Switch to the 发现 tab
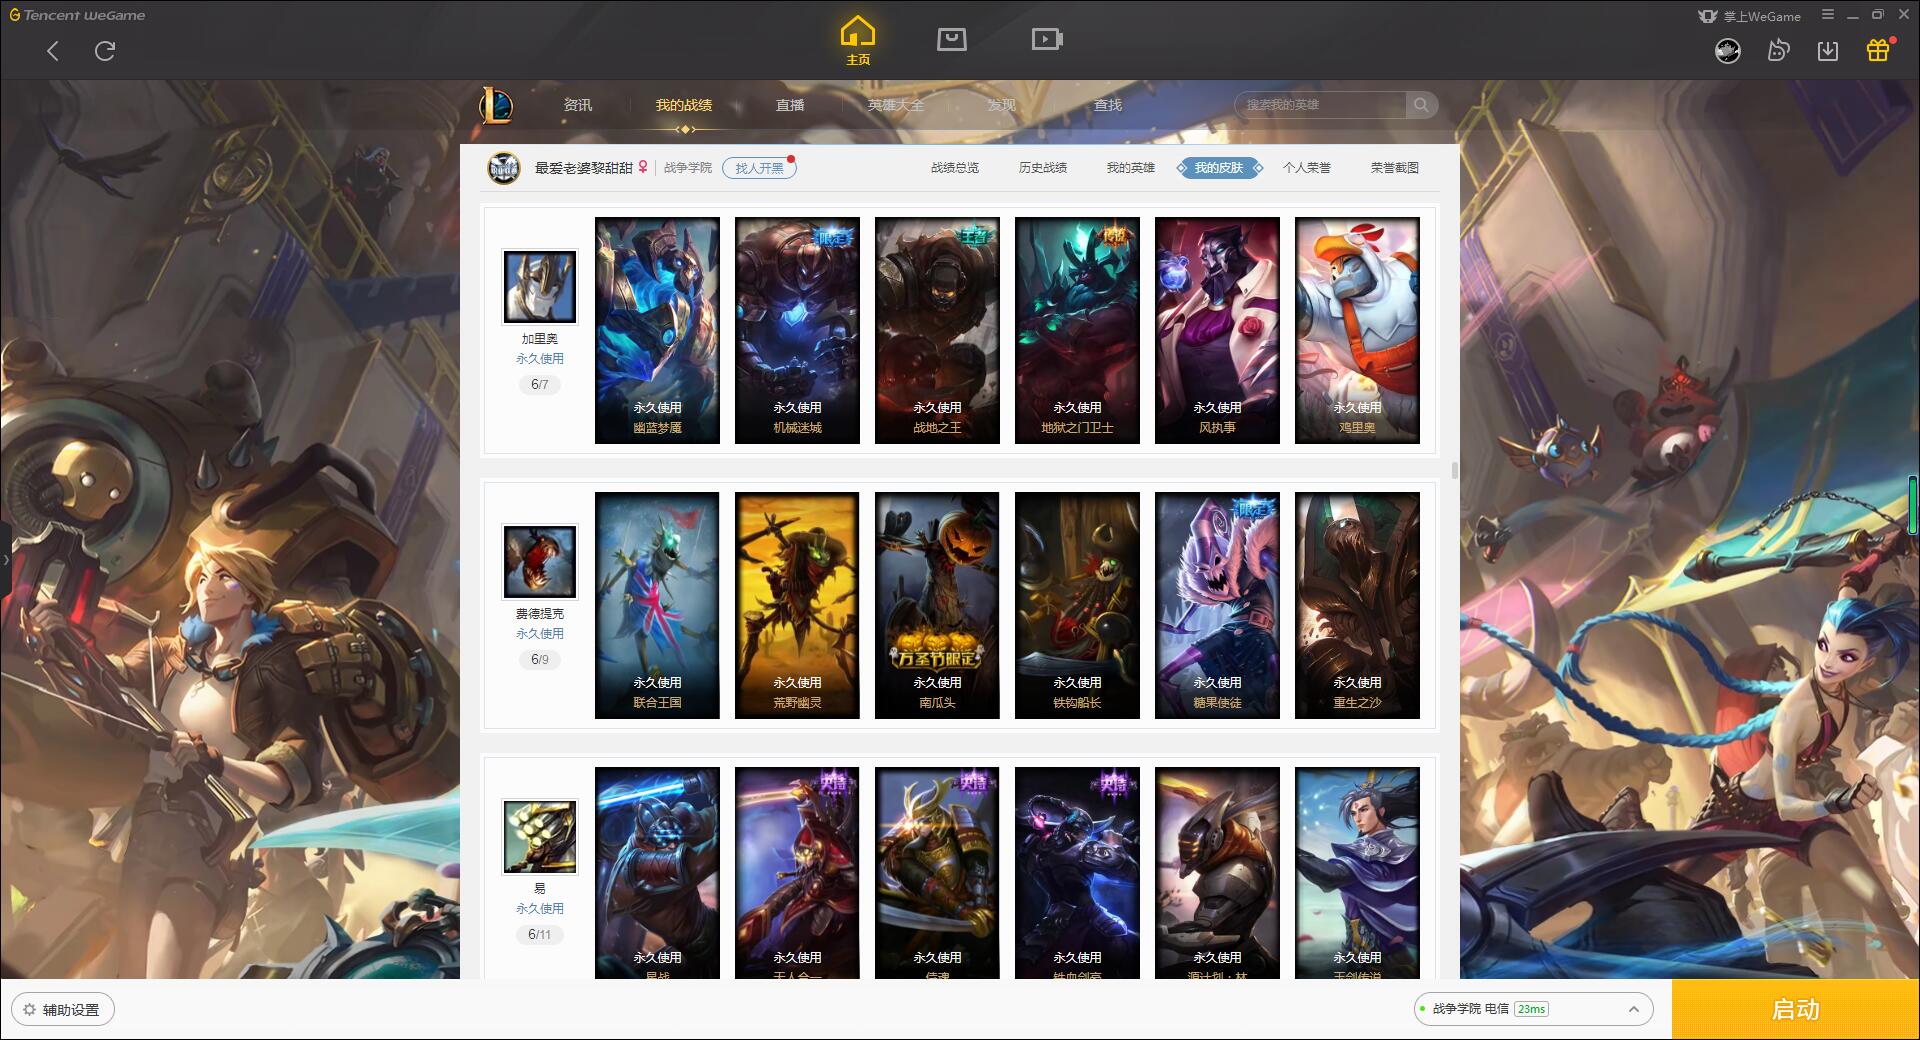Viewport: 1920px width, 1040px height. [1002, 105]
